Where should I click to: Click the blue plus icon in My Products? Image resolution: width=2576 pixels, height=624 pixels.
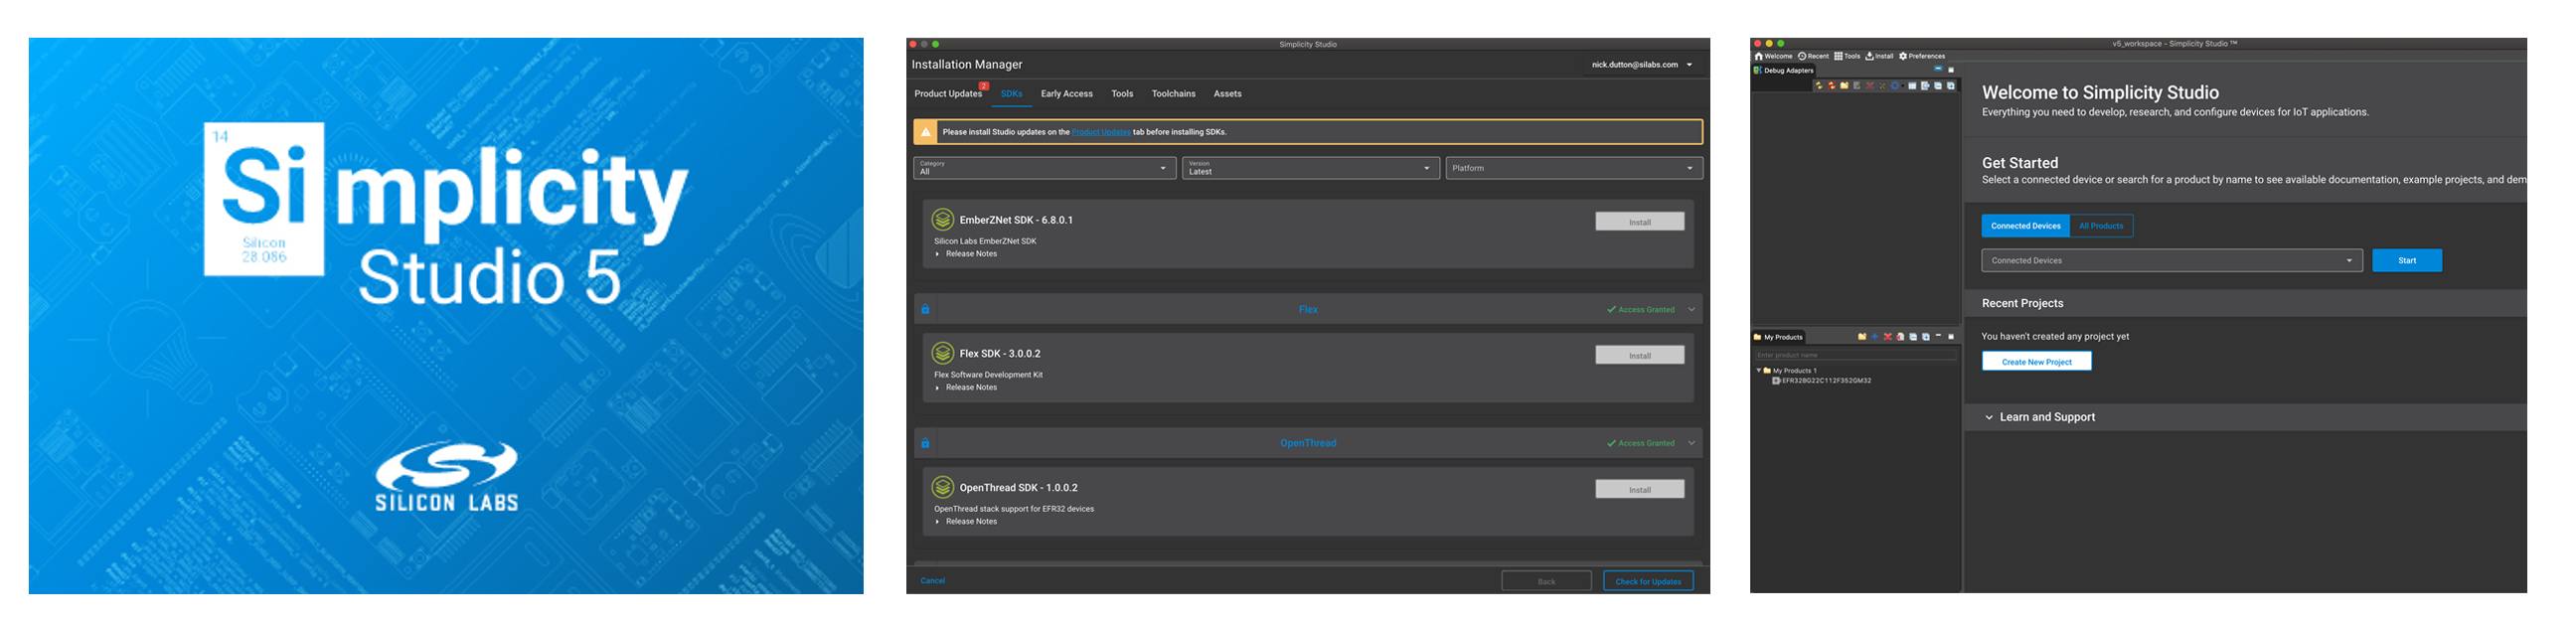coord(1874,337)
